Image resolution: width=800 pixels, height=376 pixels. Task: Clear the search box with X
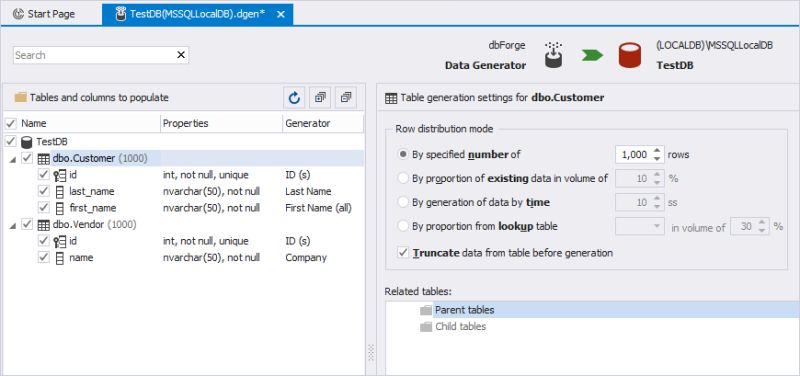coord(181,55)
